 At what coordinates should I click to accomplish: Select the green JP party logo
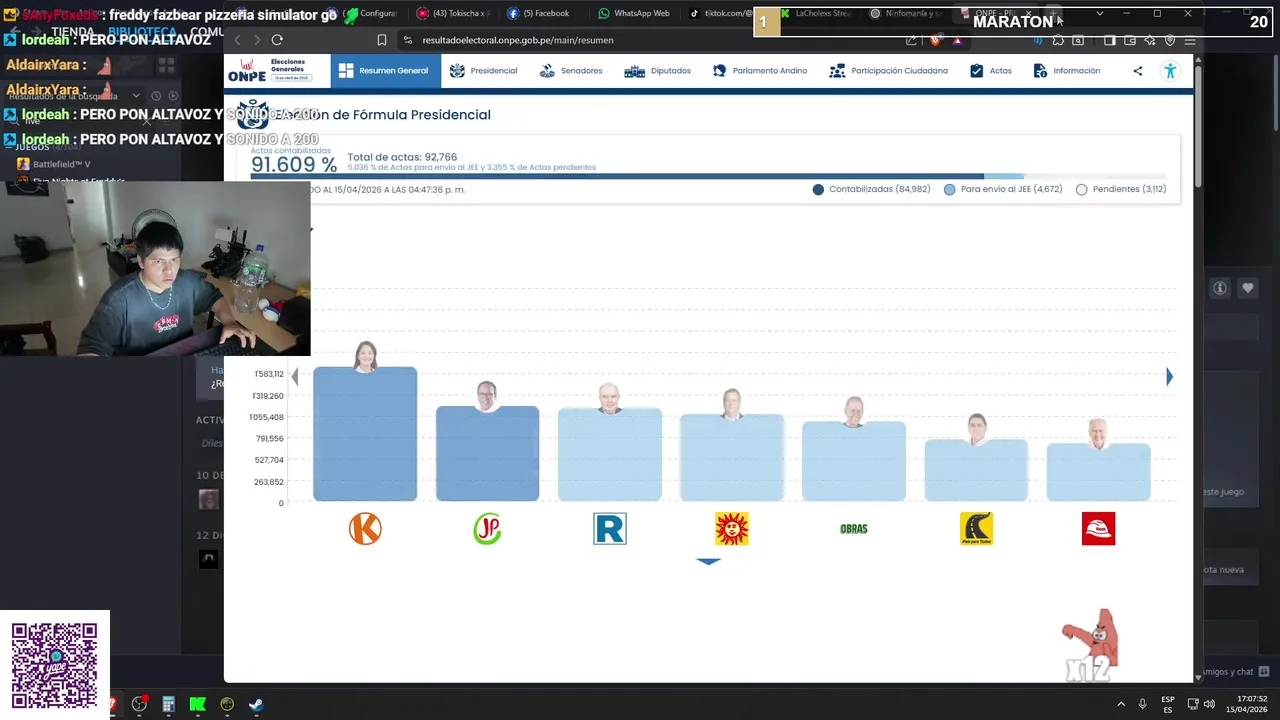(x=487, y=528)
